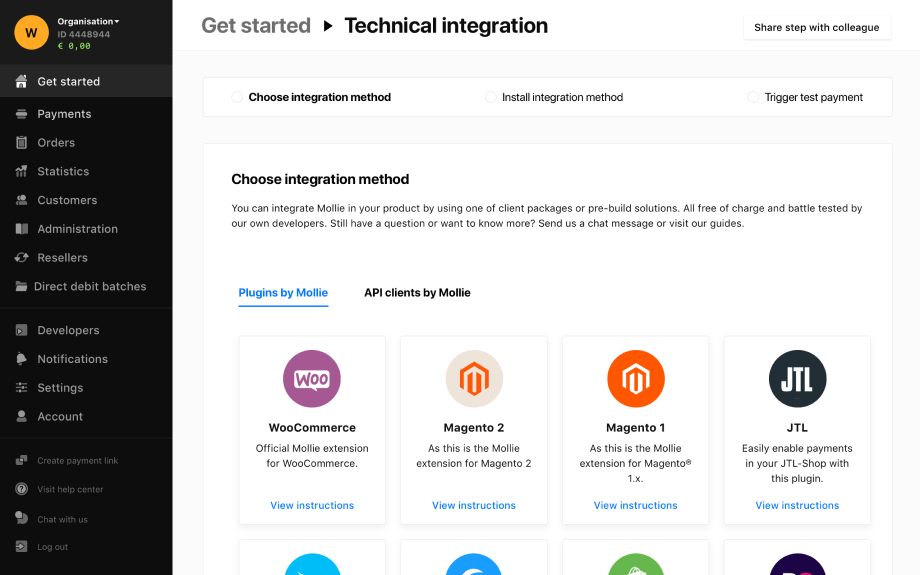Click the Magento 2 logo
This screenshot has width=920, height=575.
pyautogui.click(x=474, y=379)
